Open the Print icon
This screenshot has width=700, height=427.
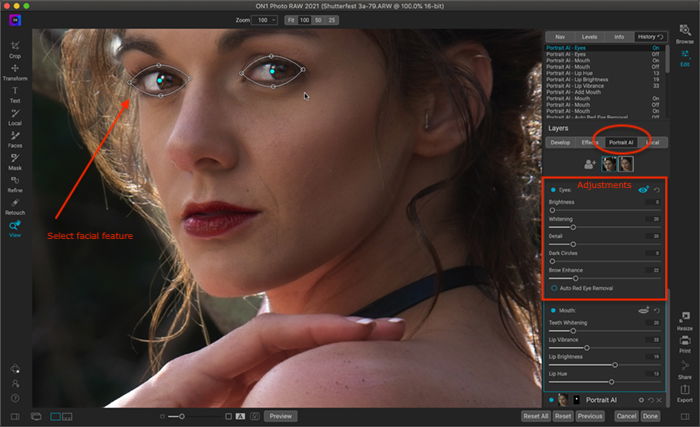pos(684,344)
